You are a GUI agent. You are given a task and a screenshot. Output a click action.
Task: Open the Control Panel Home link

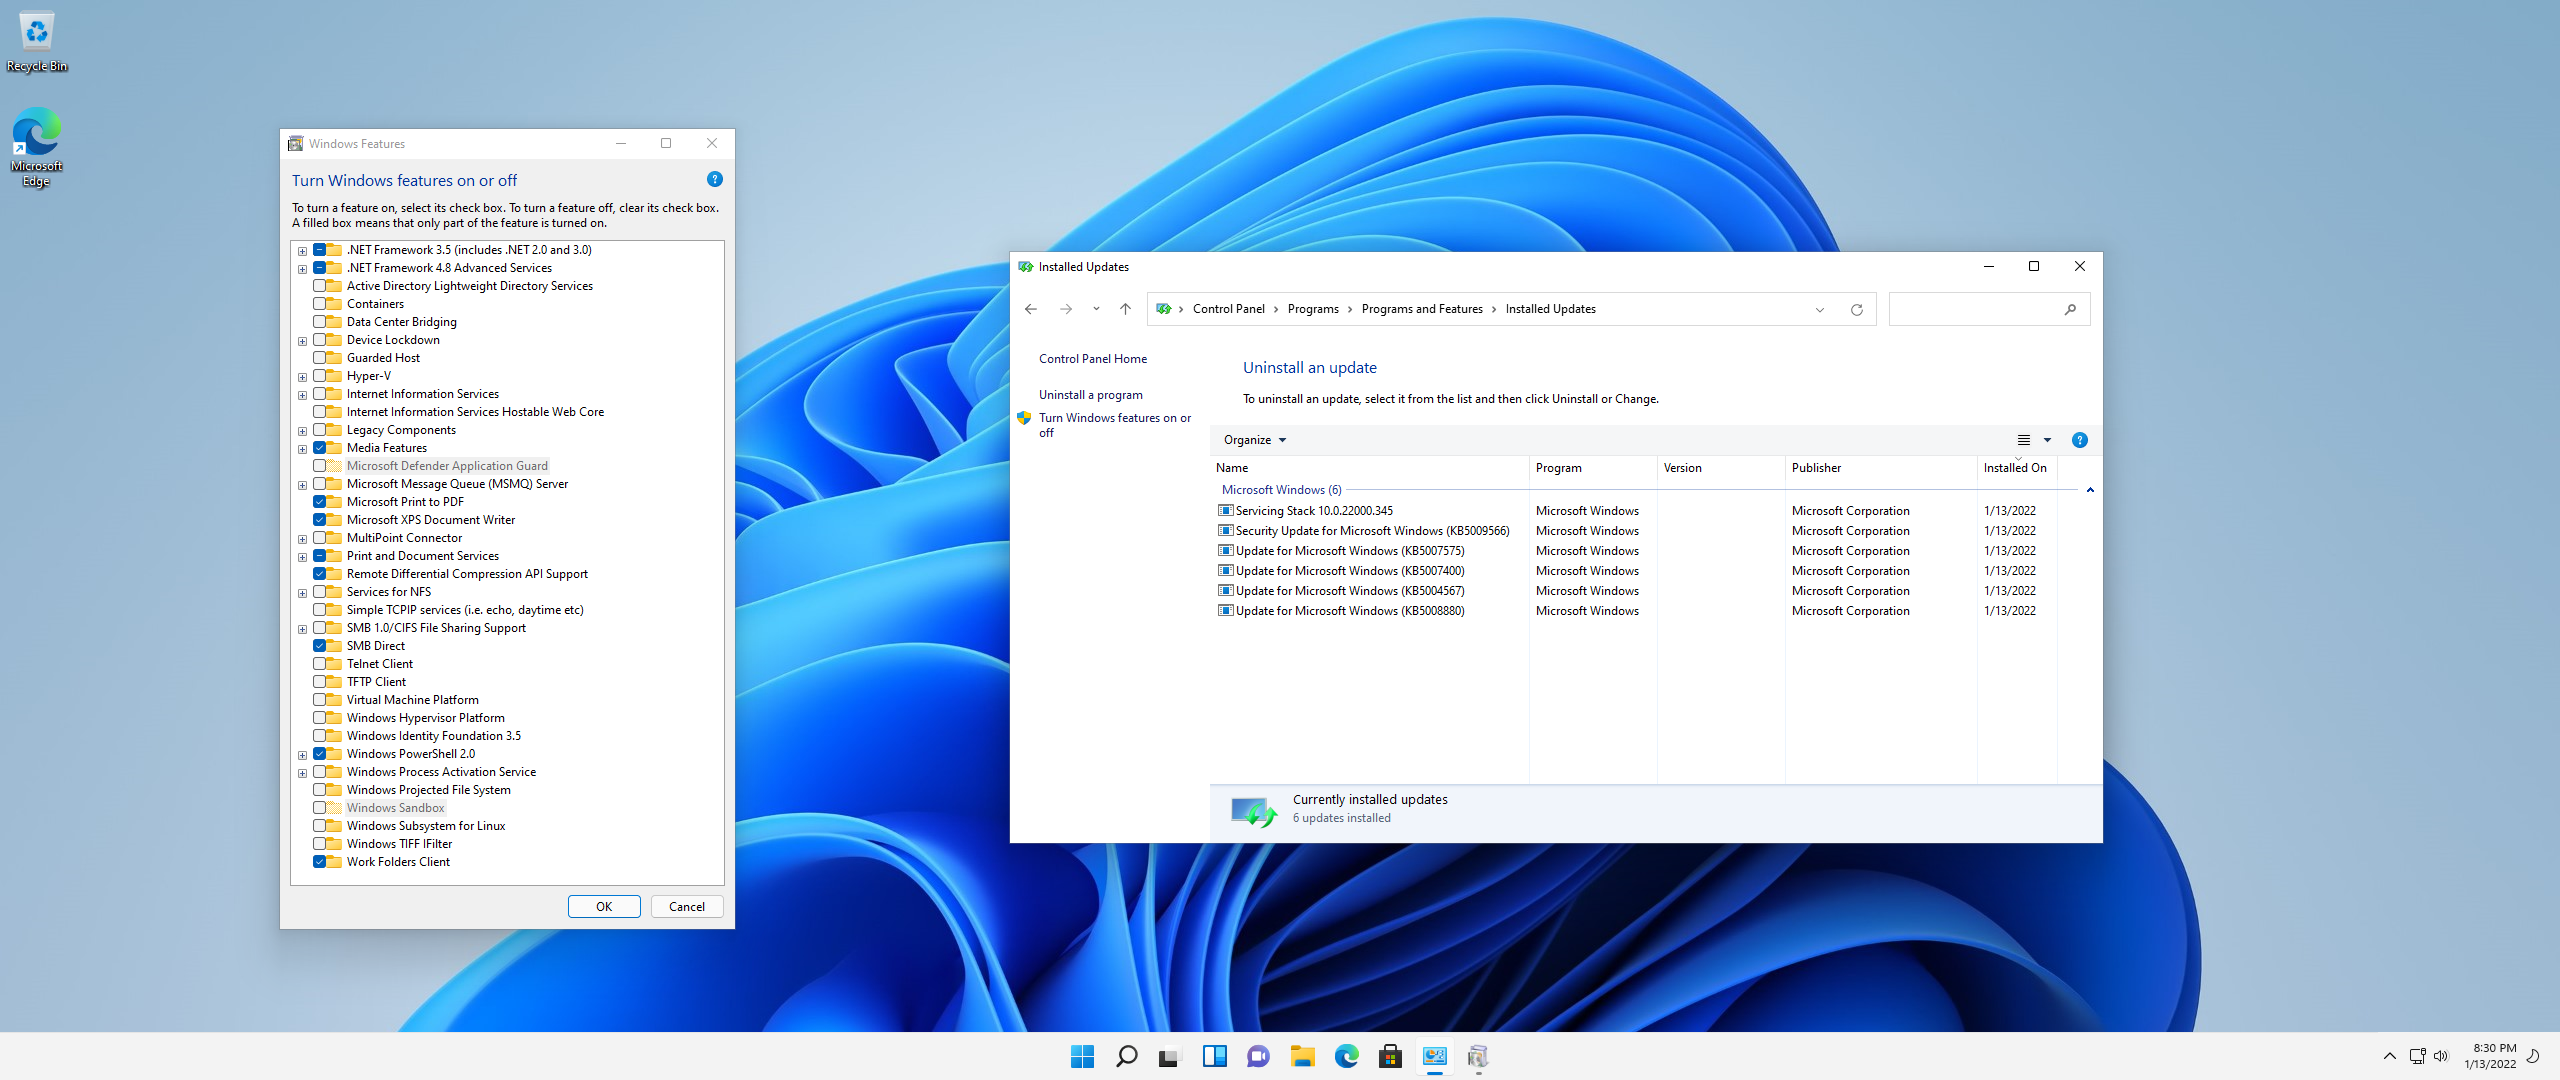pos(1093,359)
